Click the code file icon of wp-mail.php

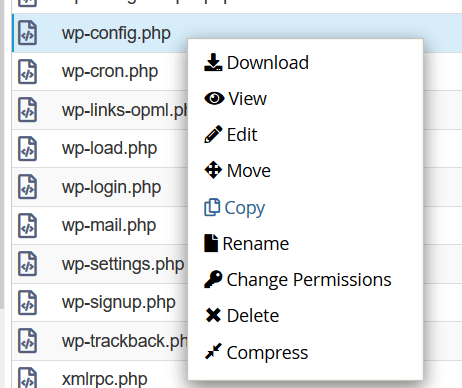coord(28,226)
